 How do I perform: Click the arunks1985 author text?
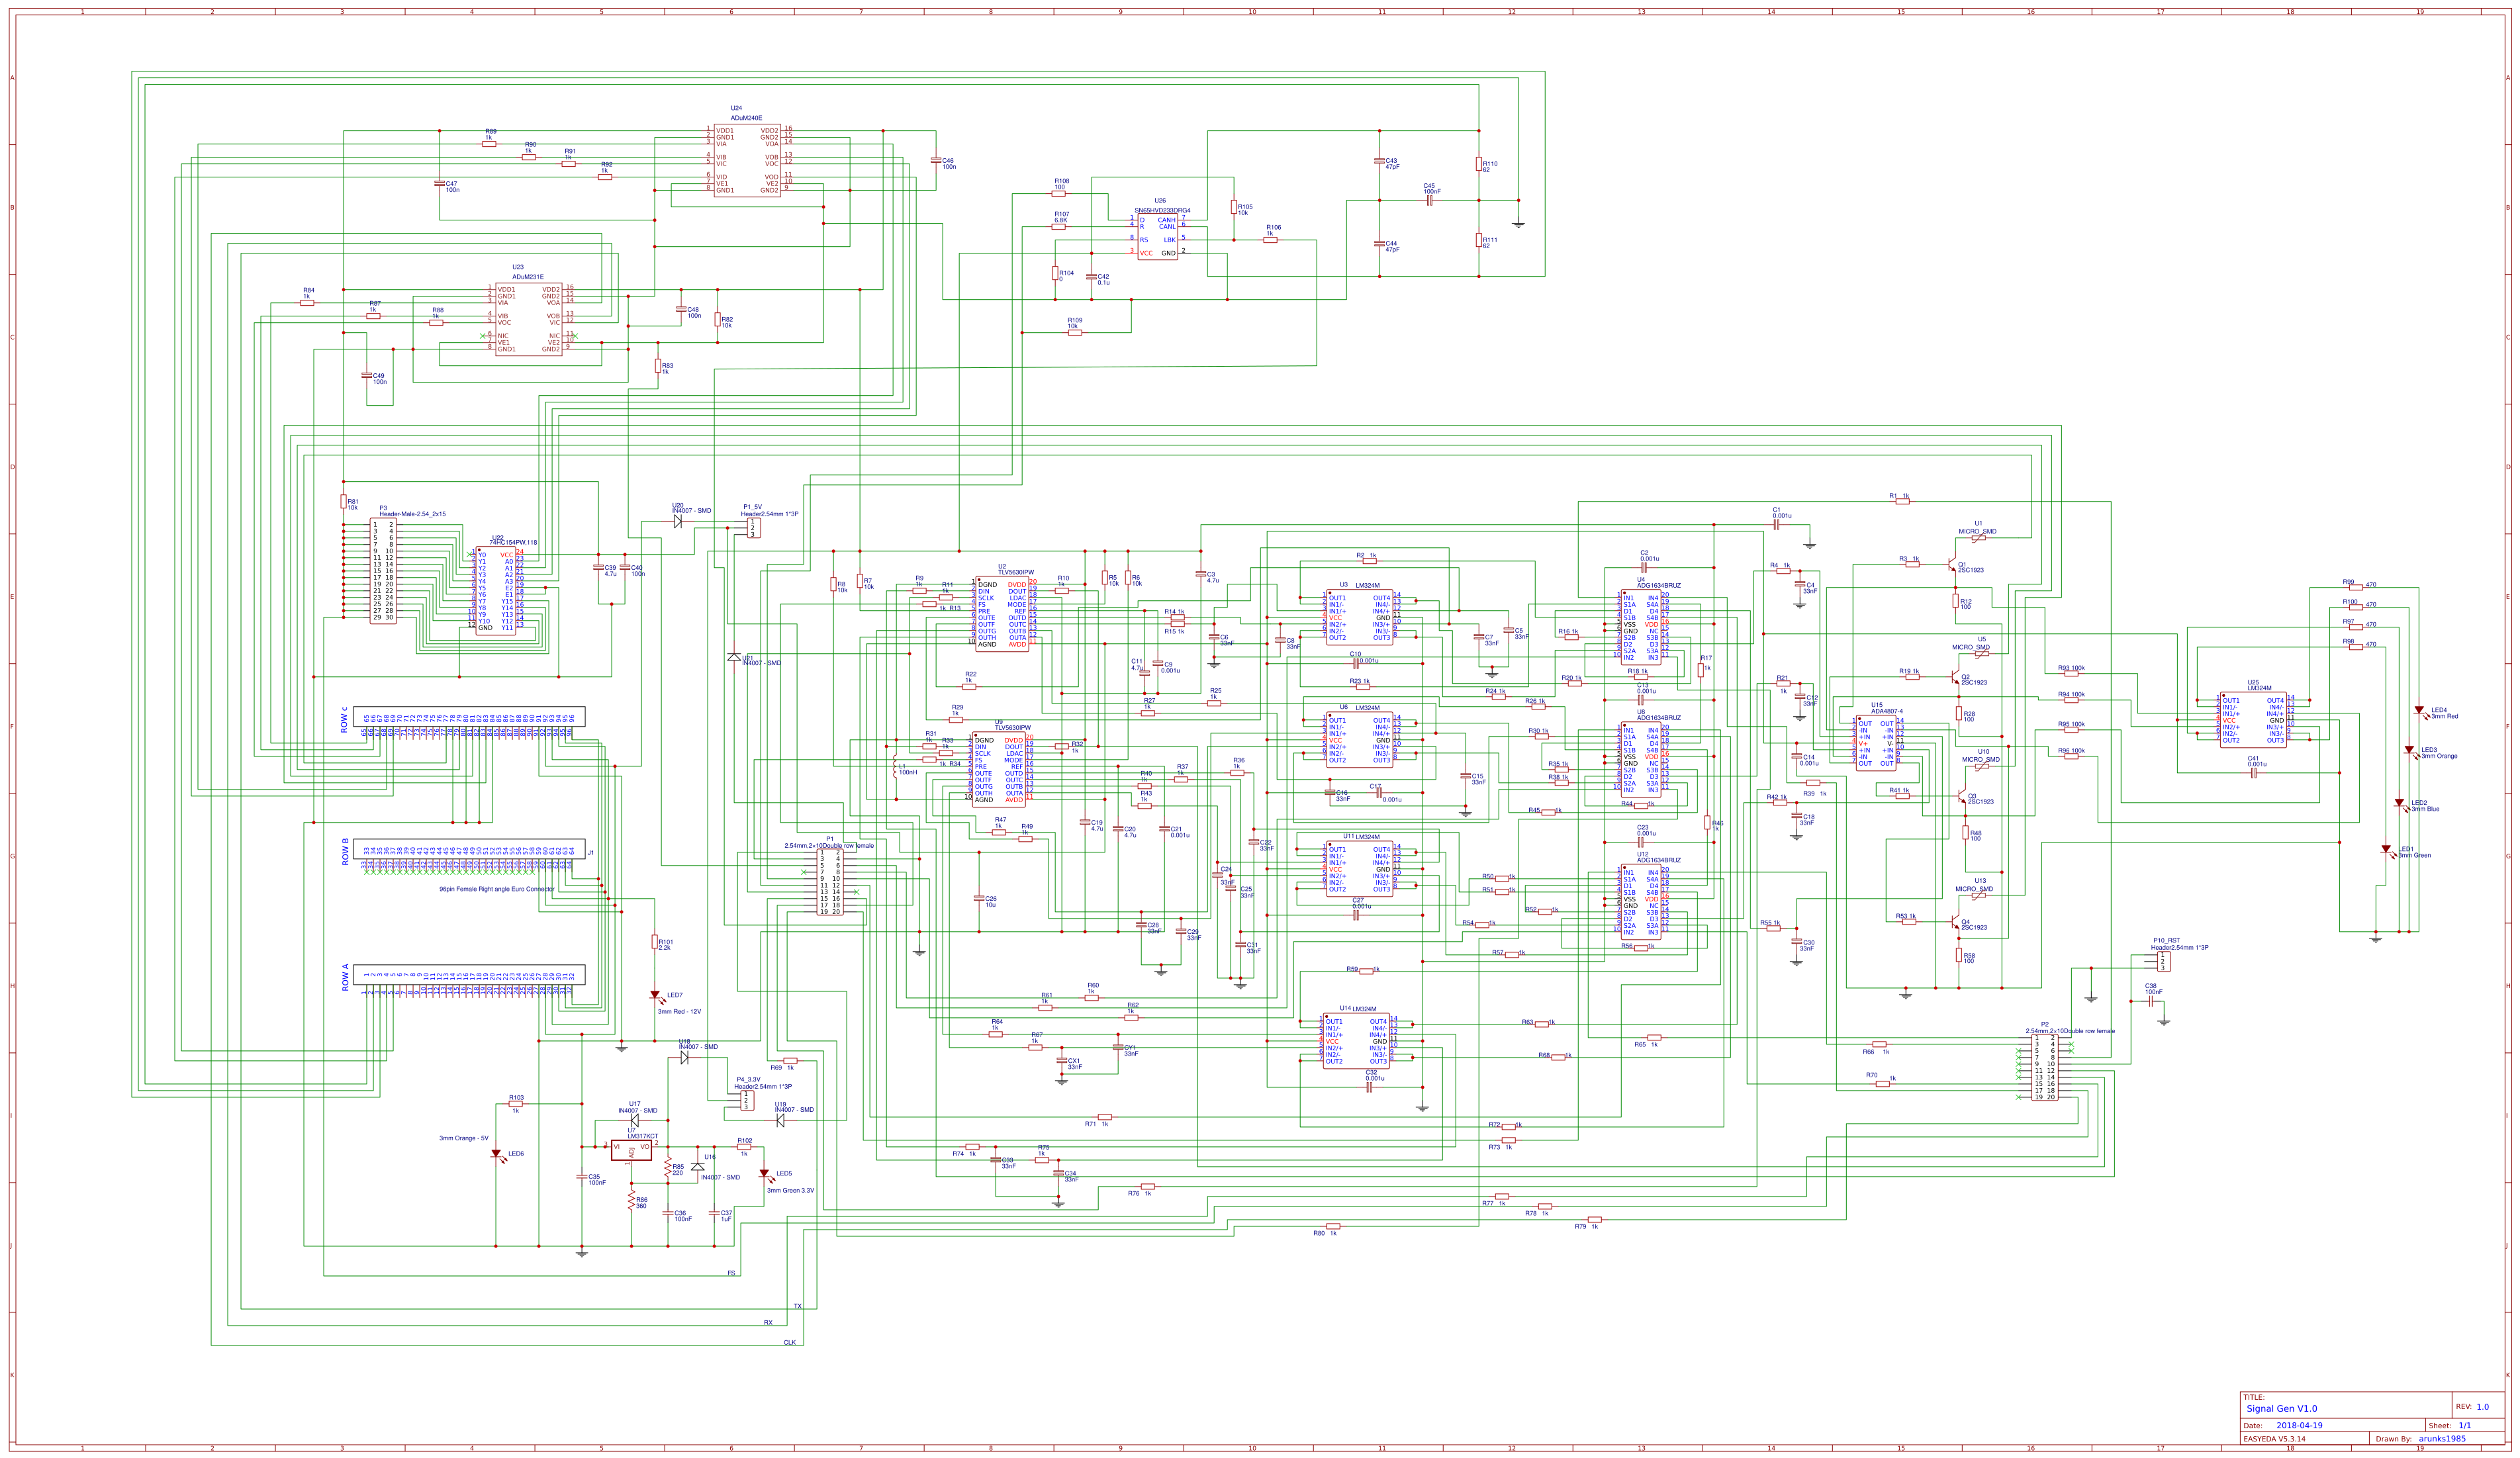pyautogui.click(x=2441, y=1439)
